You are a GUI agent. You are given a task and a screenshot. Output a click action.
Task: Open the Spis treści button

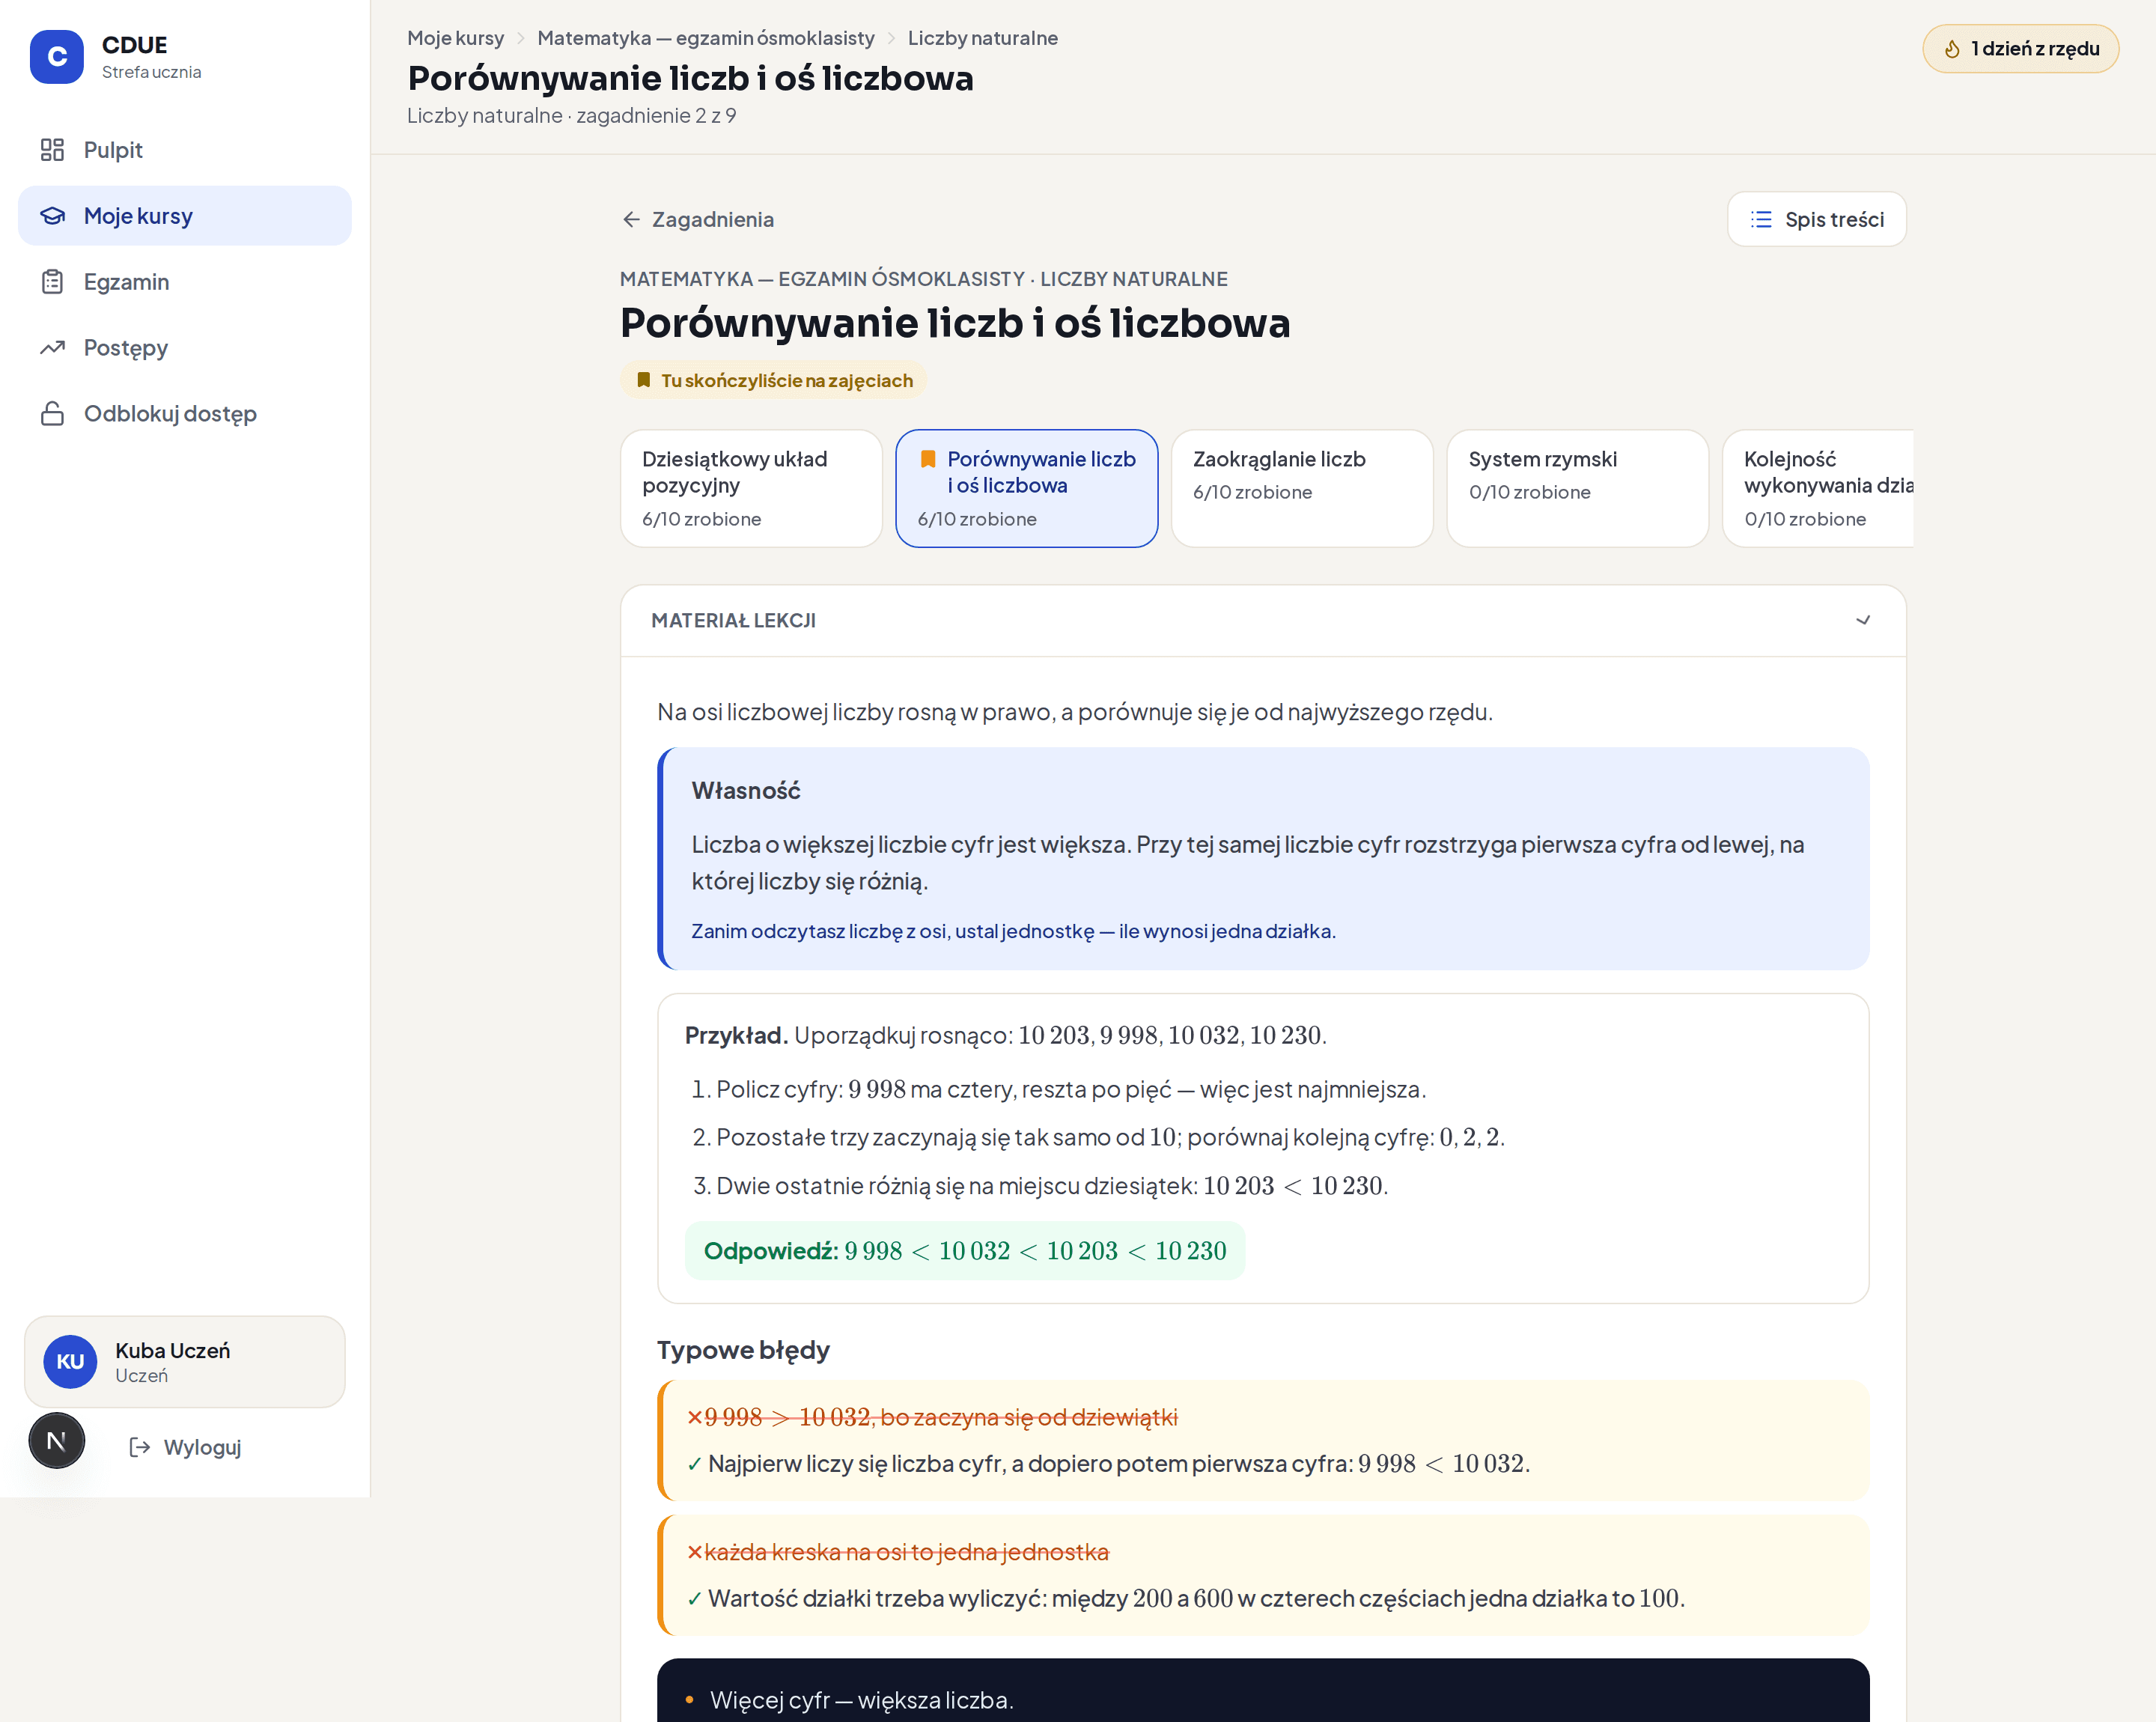(x=1816, y=219)
